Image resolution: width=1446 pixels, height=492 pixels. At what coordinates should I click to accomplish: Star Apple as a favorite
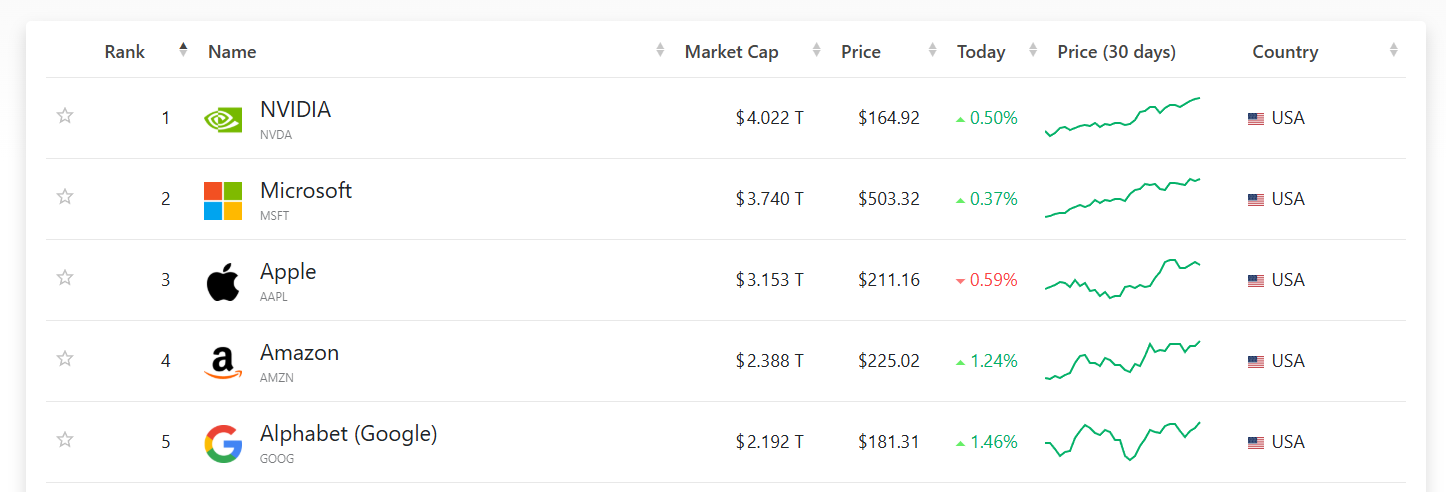coord(65,277)
